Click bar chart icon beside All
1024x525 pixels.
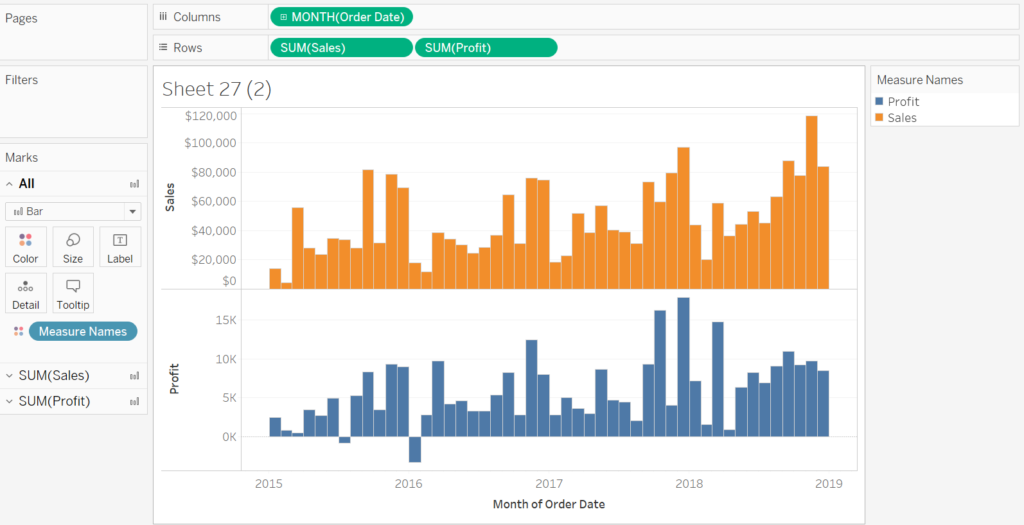pos(134,184)
